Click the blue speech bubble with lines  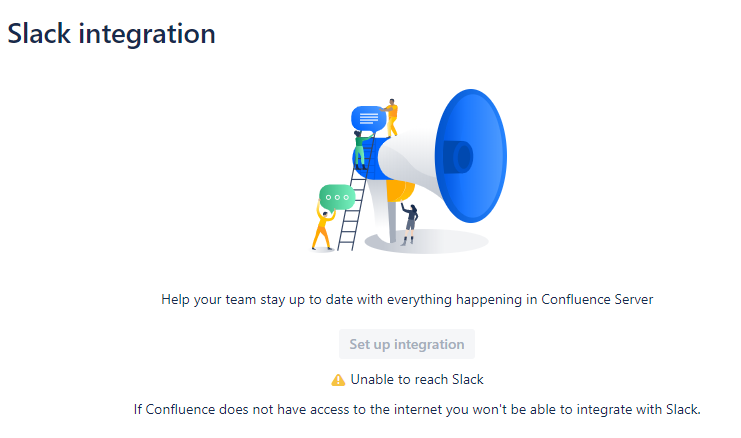tap(369, 118)
